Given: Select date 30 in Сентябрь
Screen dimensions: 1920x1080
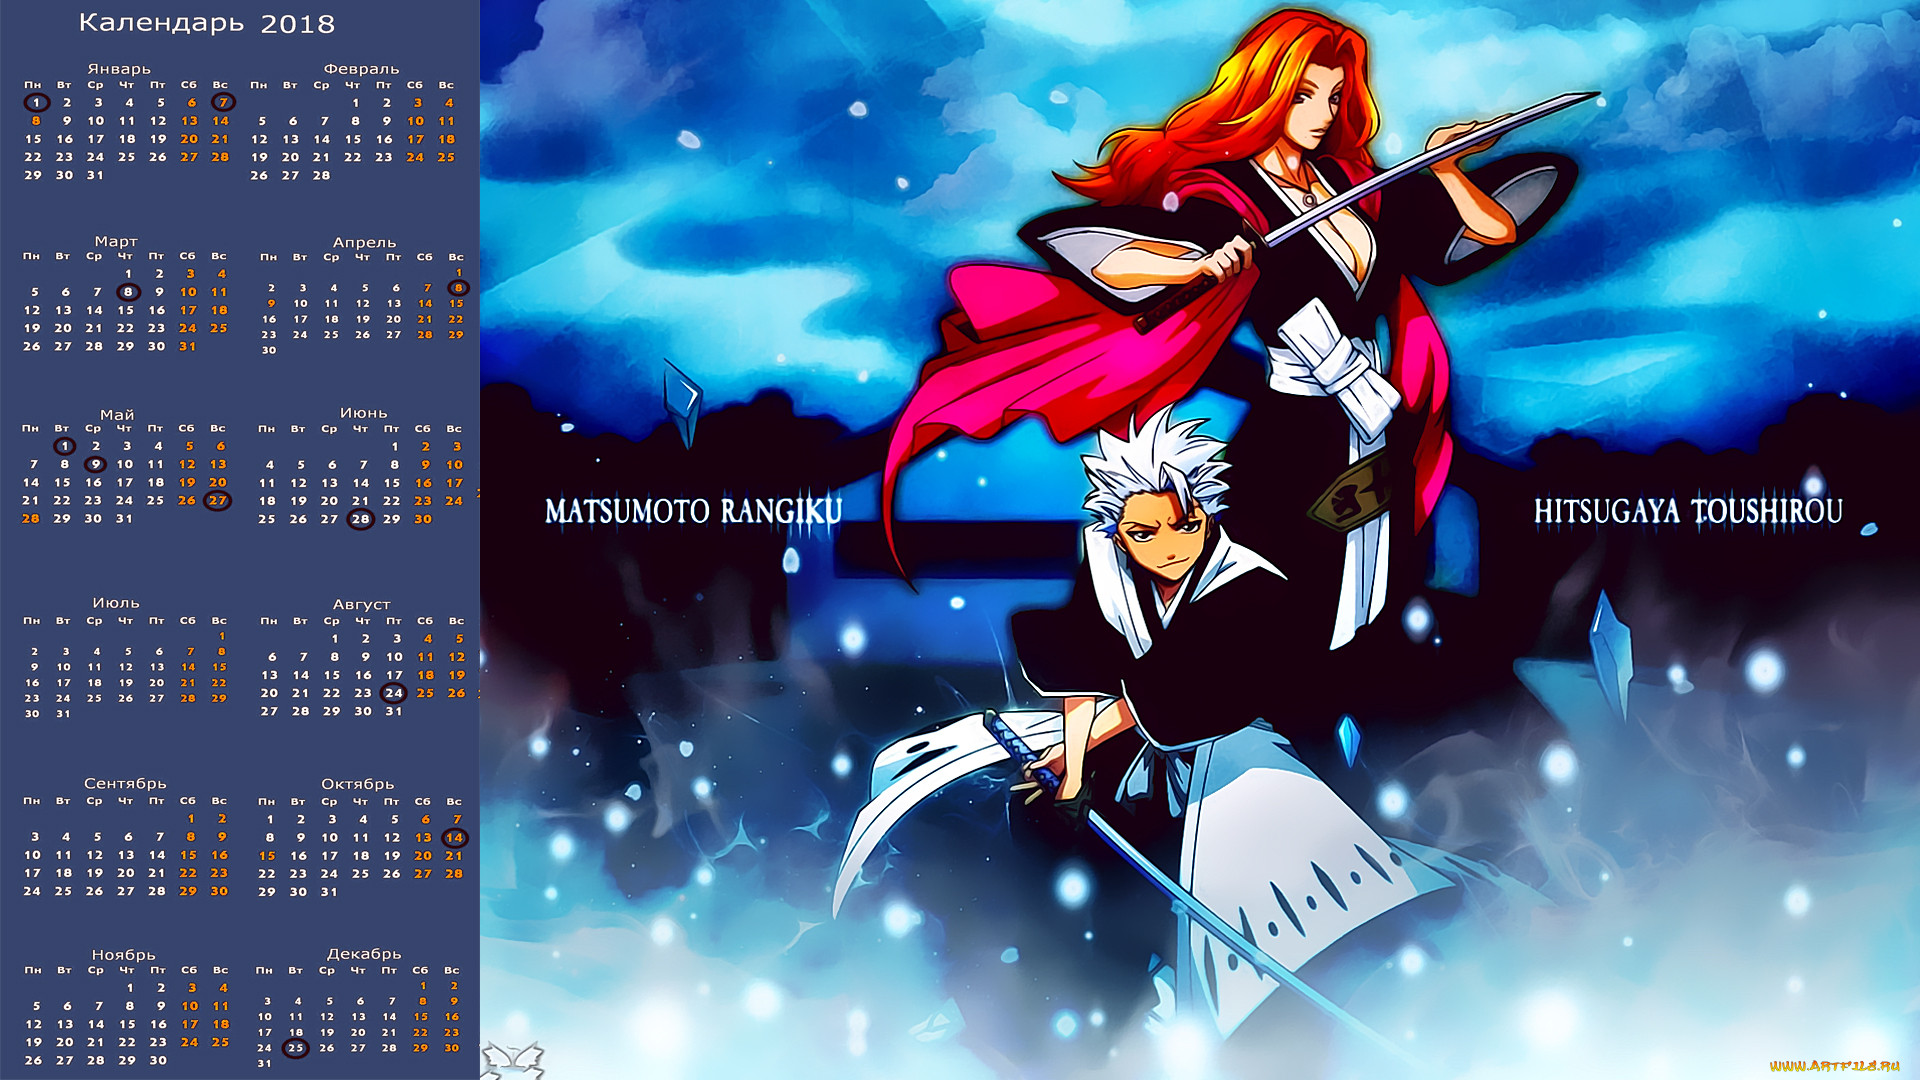Looking at the screenshot, I should pyautogui.click(x=219, y=891).
